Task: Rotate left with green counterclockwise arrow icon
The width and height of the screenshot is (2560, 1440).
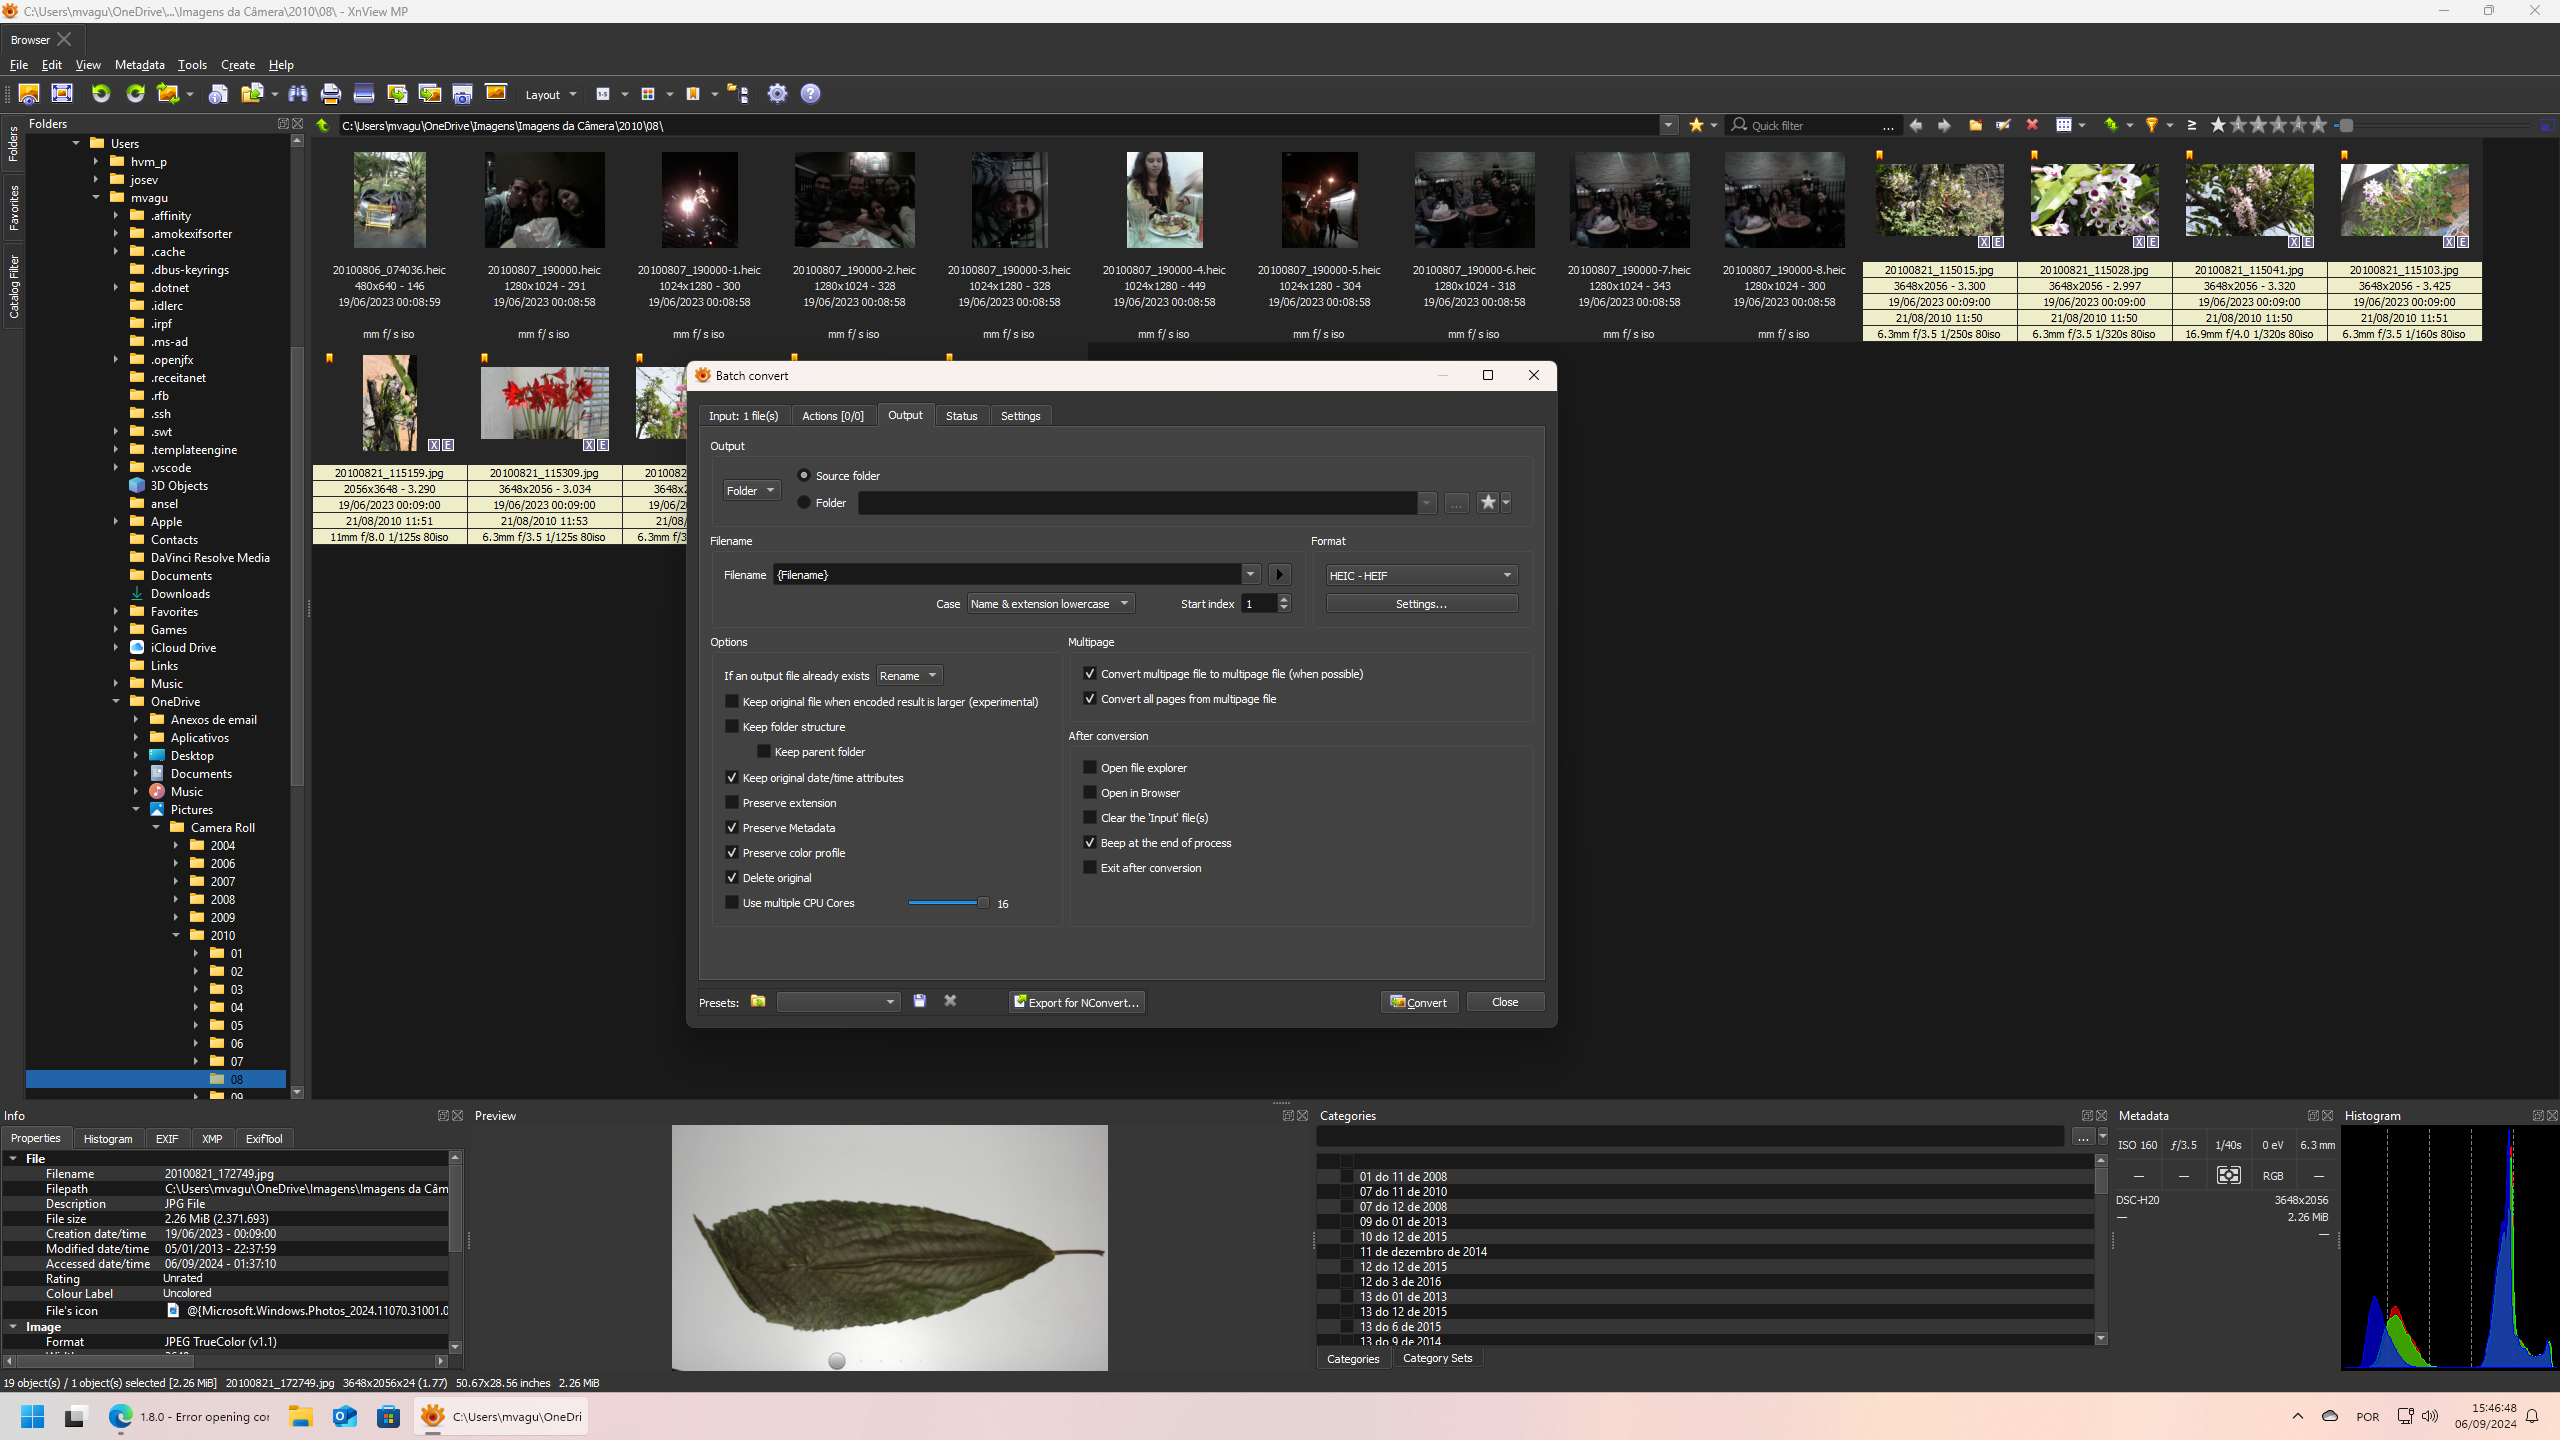Action: pos(101,94)
